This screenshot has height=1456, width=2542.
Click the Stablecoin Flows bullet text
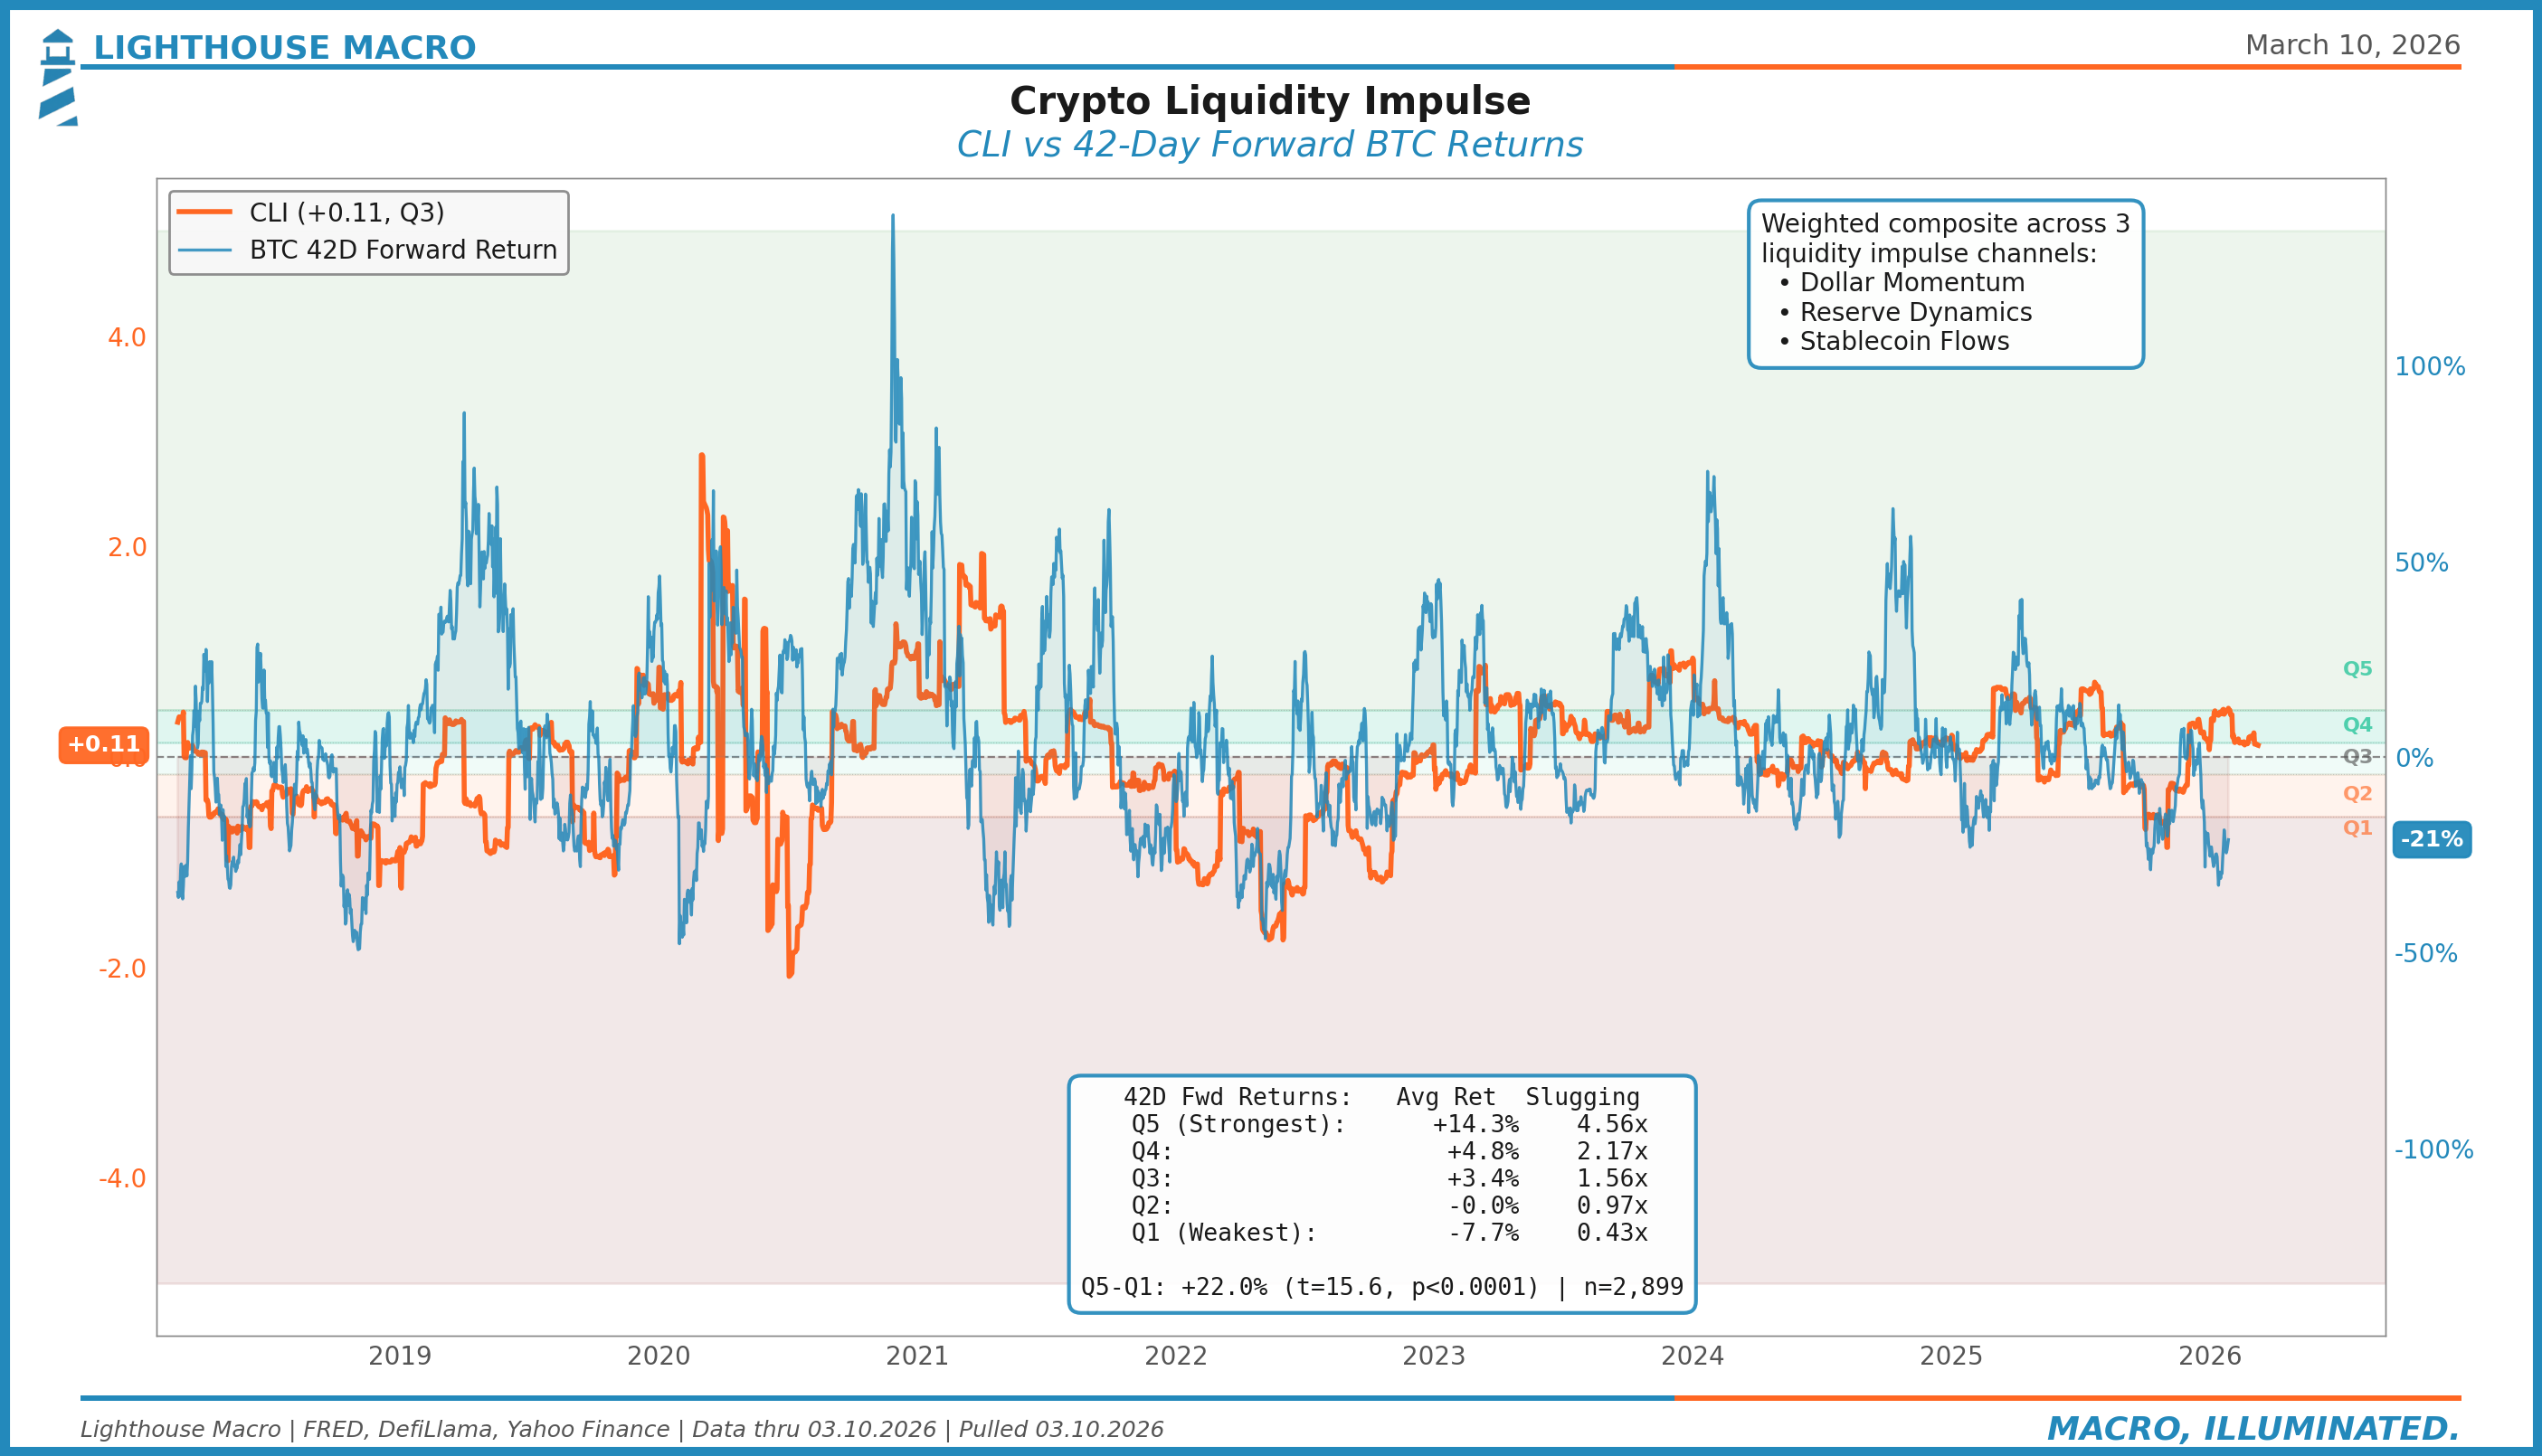(1903, 342)
